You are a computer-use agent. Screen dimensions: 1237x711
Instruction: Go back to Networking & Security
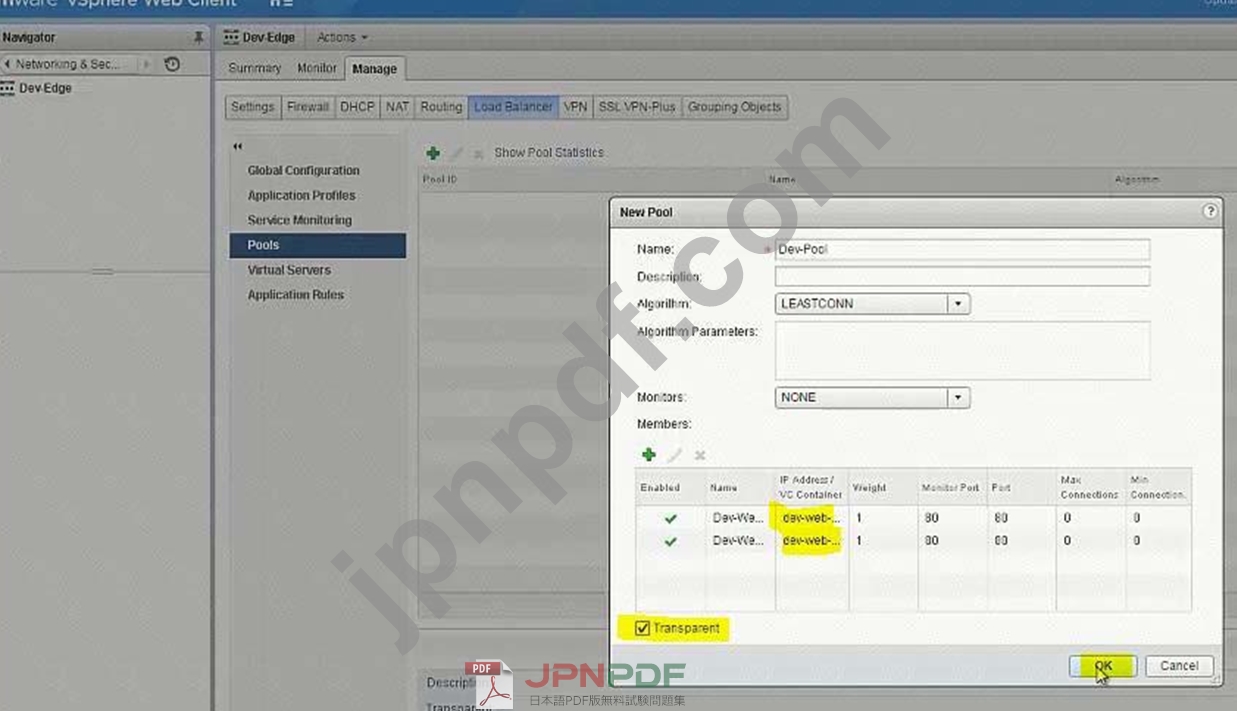66,64
